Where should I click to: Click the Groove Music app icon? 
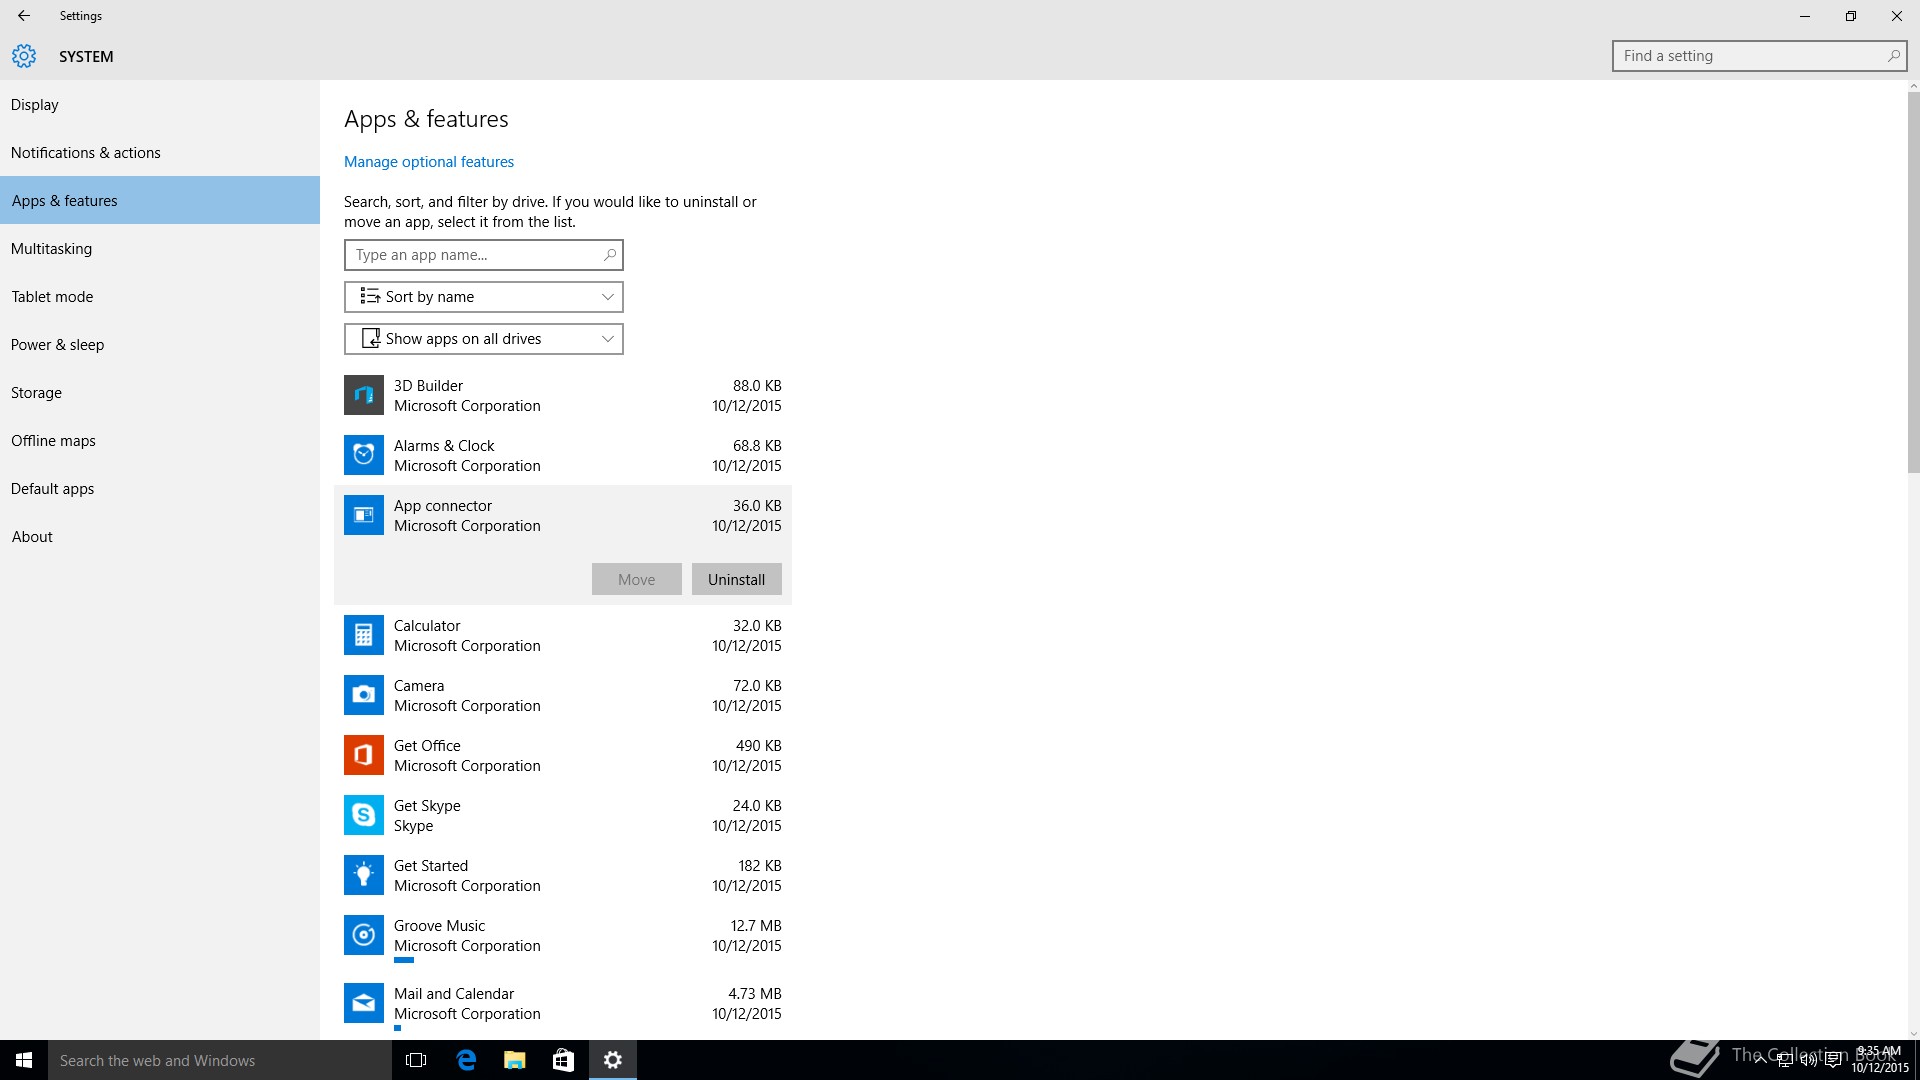click(x=364, y=935)
